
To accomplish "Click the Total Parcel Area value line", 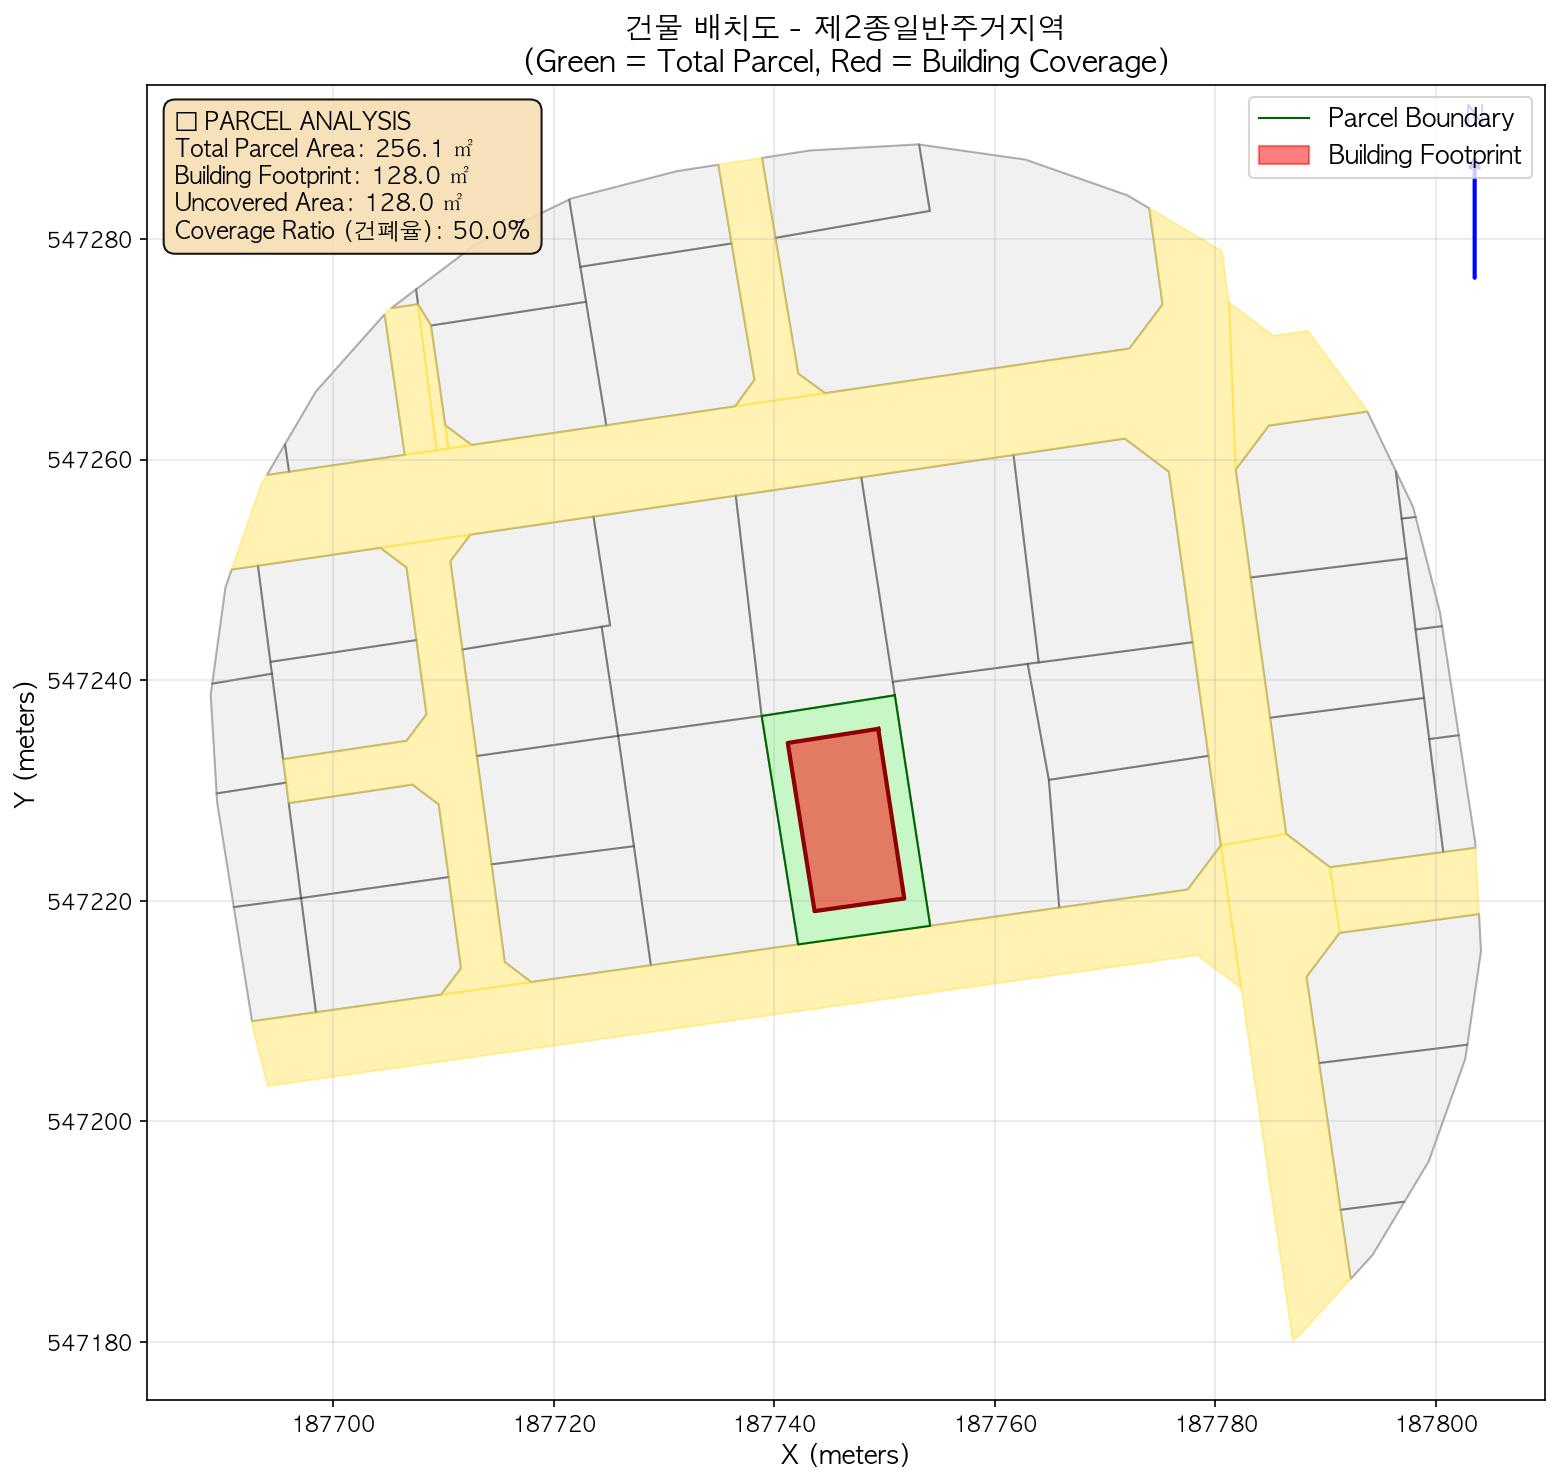I will coord(323,149).
